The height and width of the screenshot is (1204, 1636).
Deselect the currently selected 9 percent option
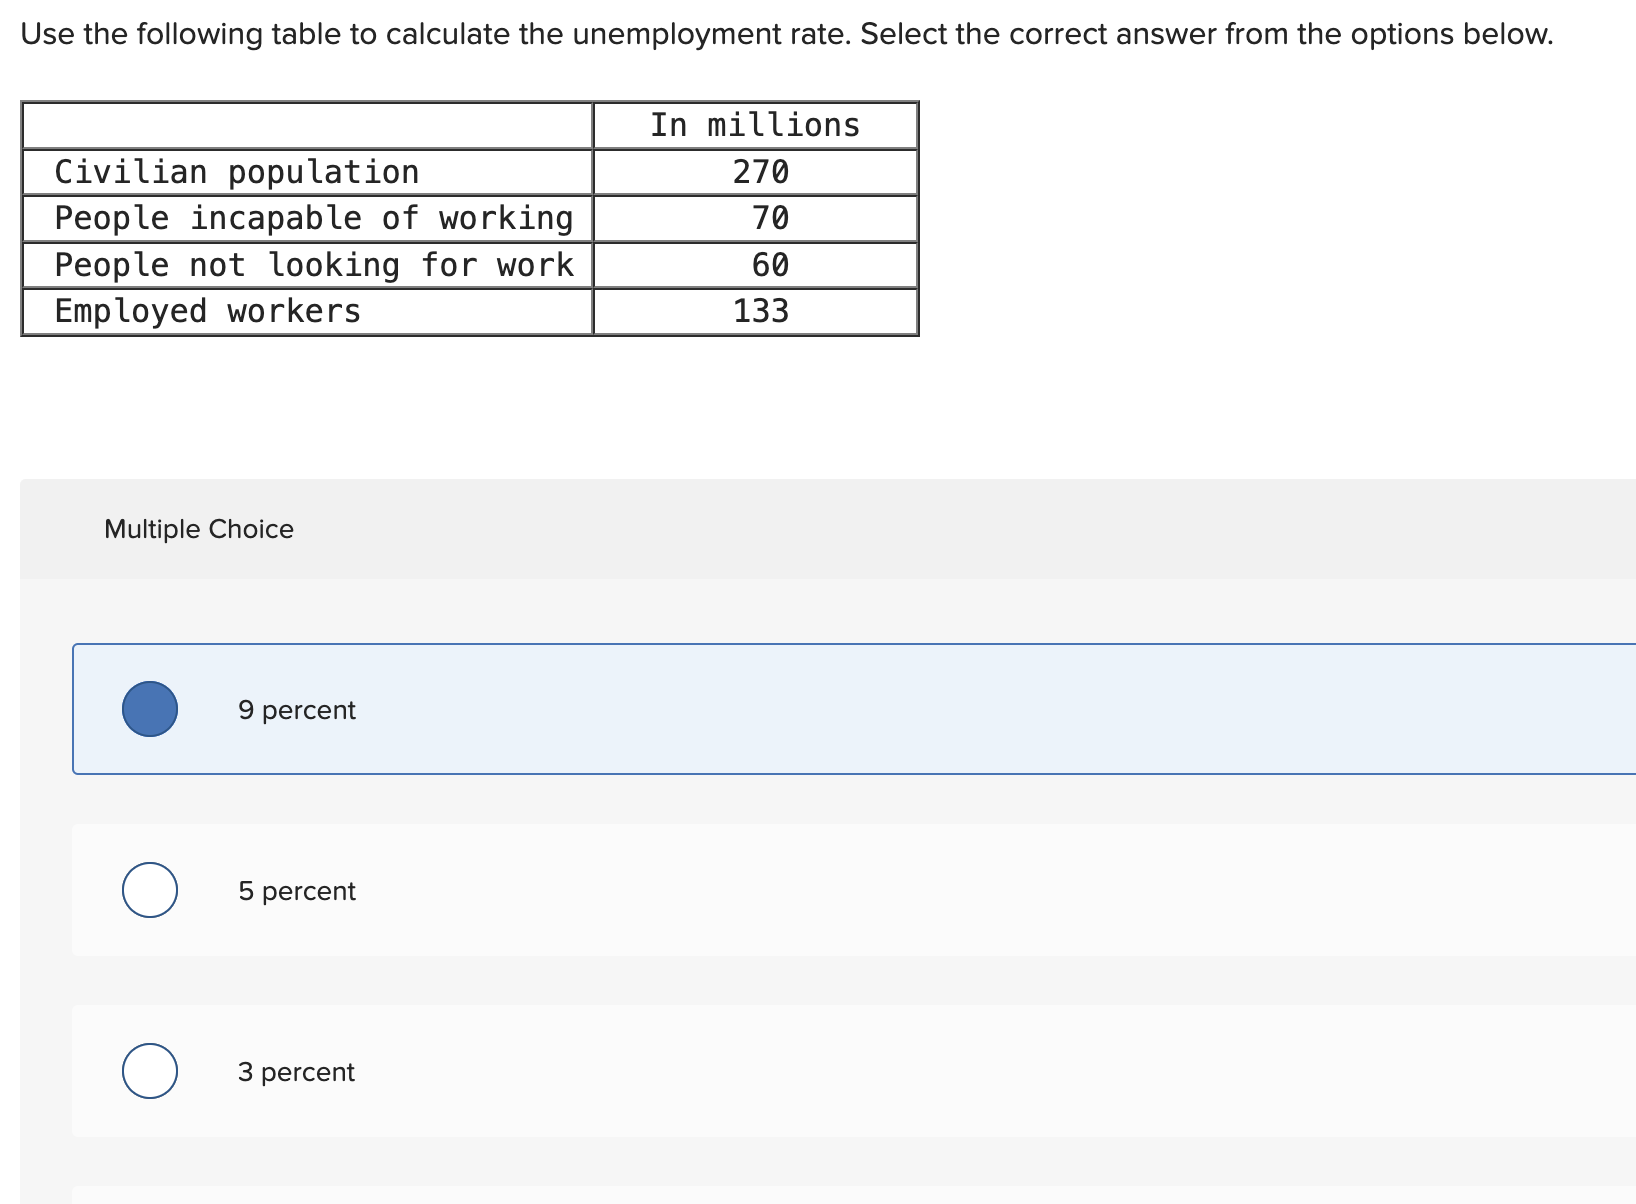coord(148,709)
